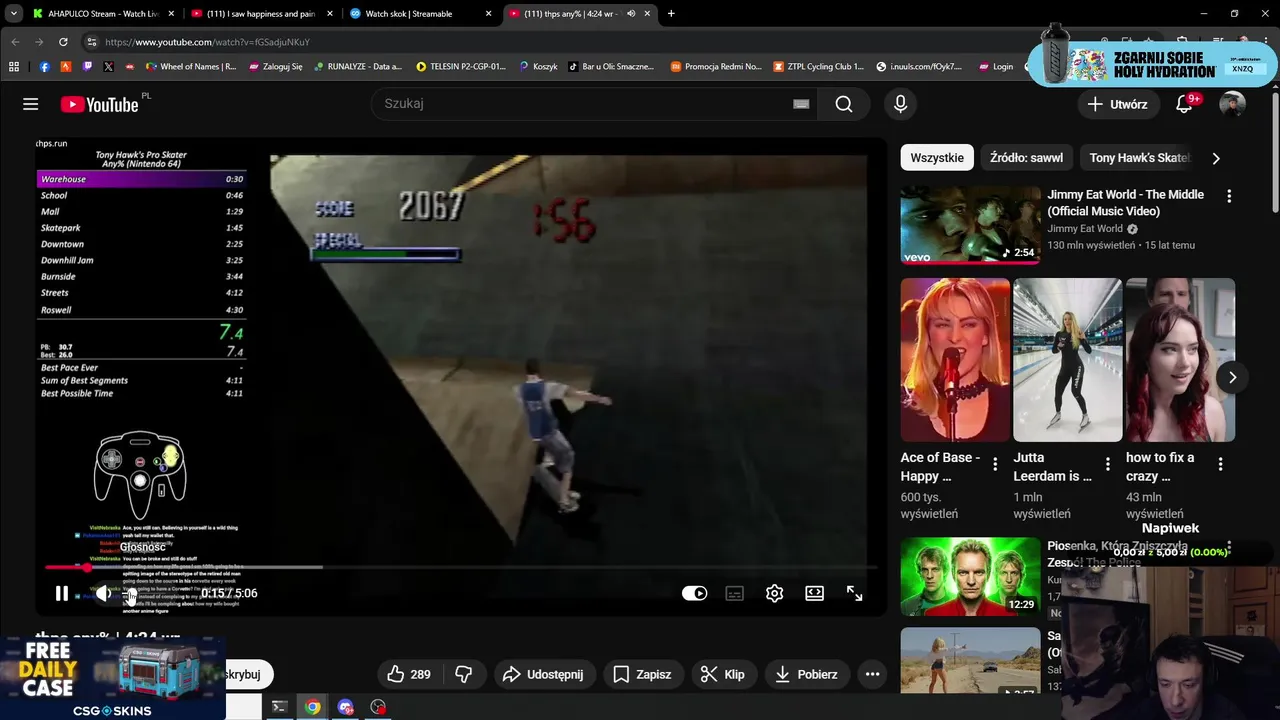The height and width of the screenshot is (720, 1280).
Task: Switch the player to theater mode
Action: click(x=814, y=593)
